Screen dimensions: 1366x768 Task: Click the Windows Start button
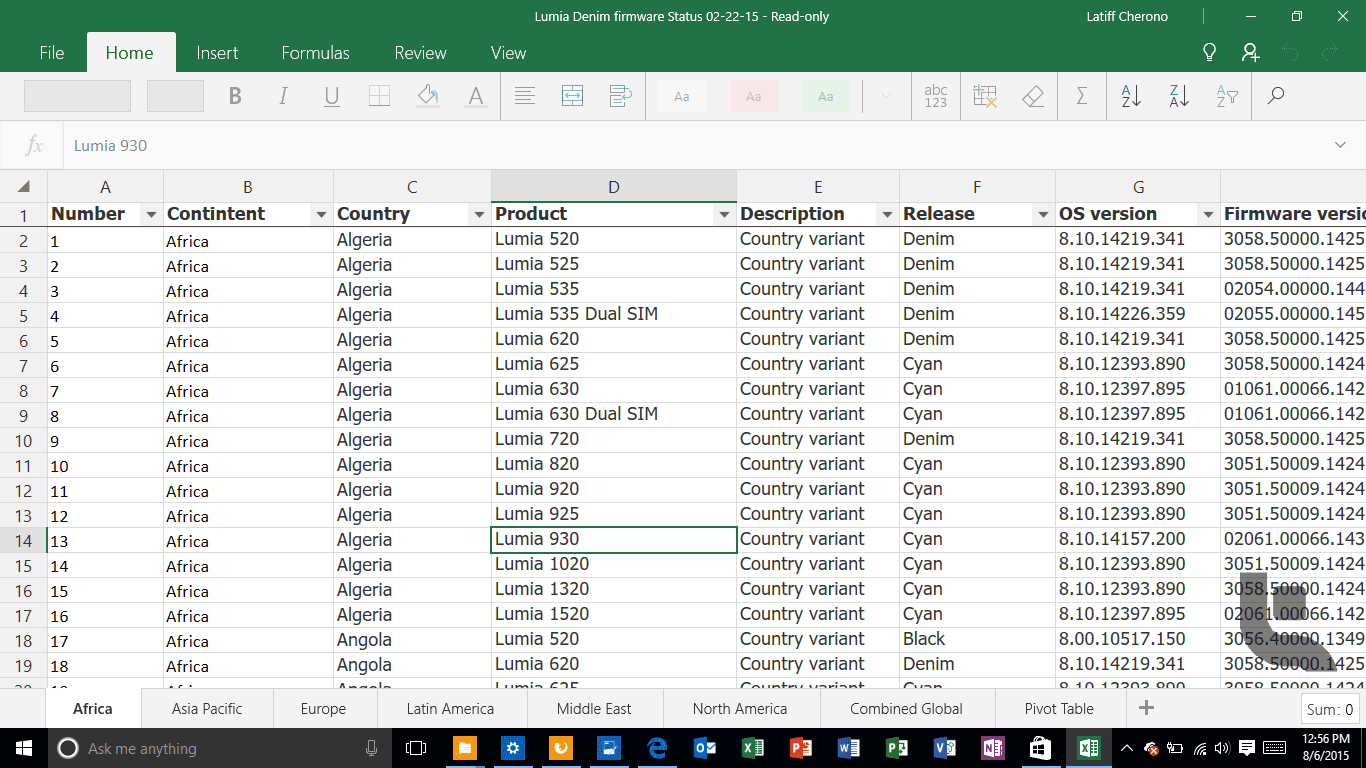point(23,748)
